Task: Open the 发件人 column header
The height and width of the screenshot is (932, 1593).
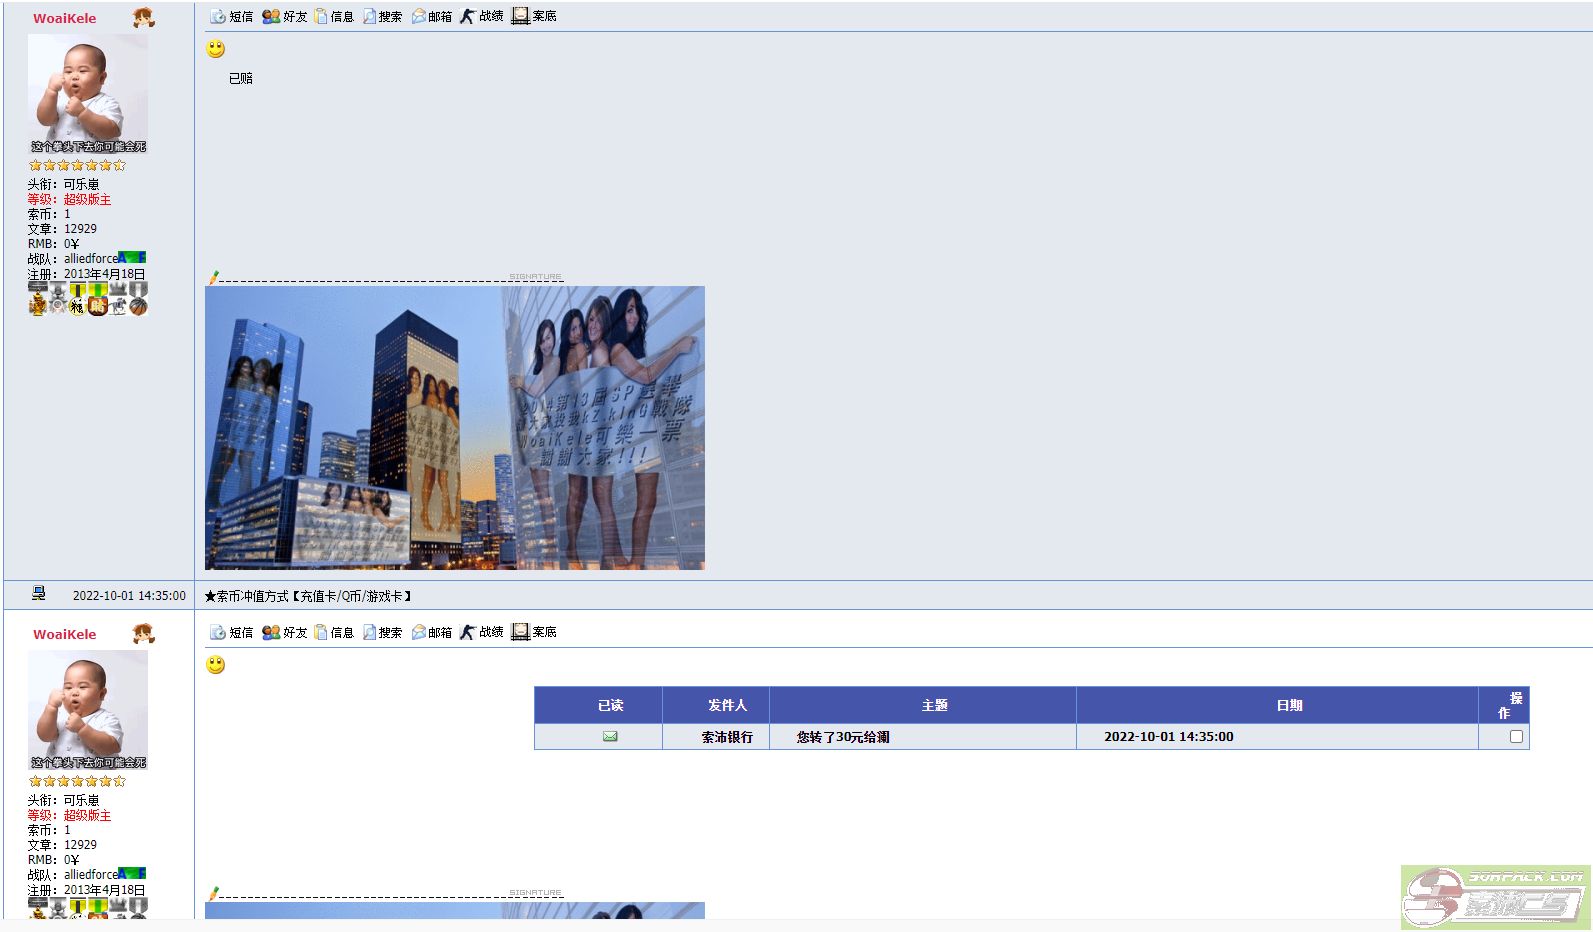Action: point(727,706)
